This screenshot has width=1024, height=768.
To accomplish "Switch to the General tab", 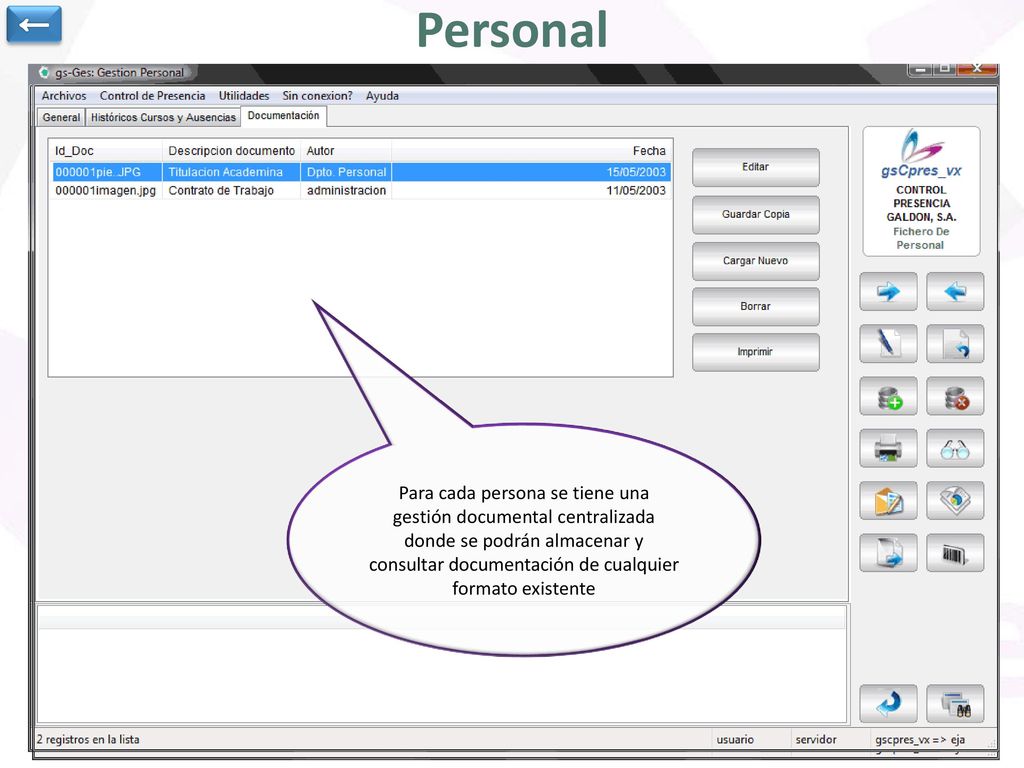I will [61, 117].
